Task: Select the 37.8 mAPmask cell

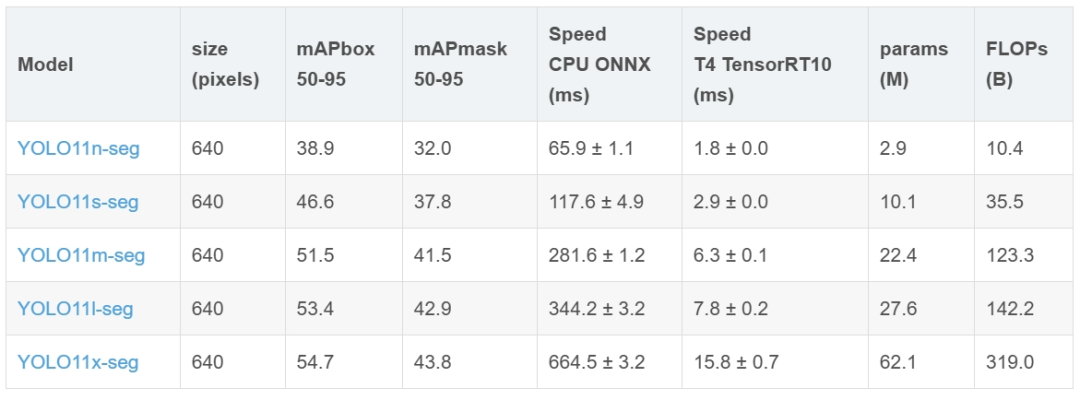Action: 432,202
